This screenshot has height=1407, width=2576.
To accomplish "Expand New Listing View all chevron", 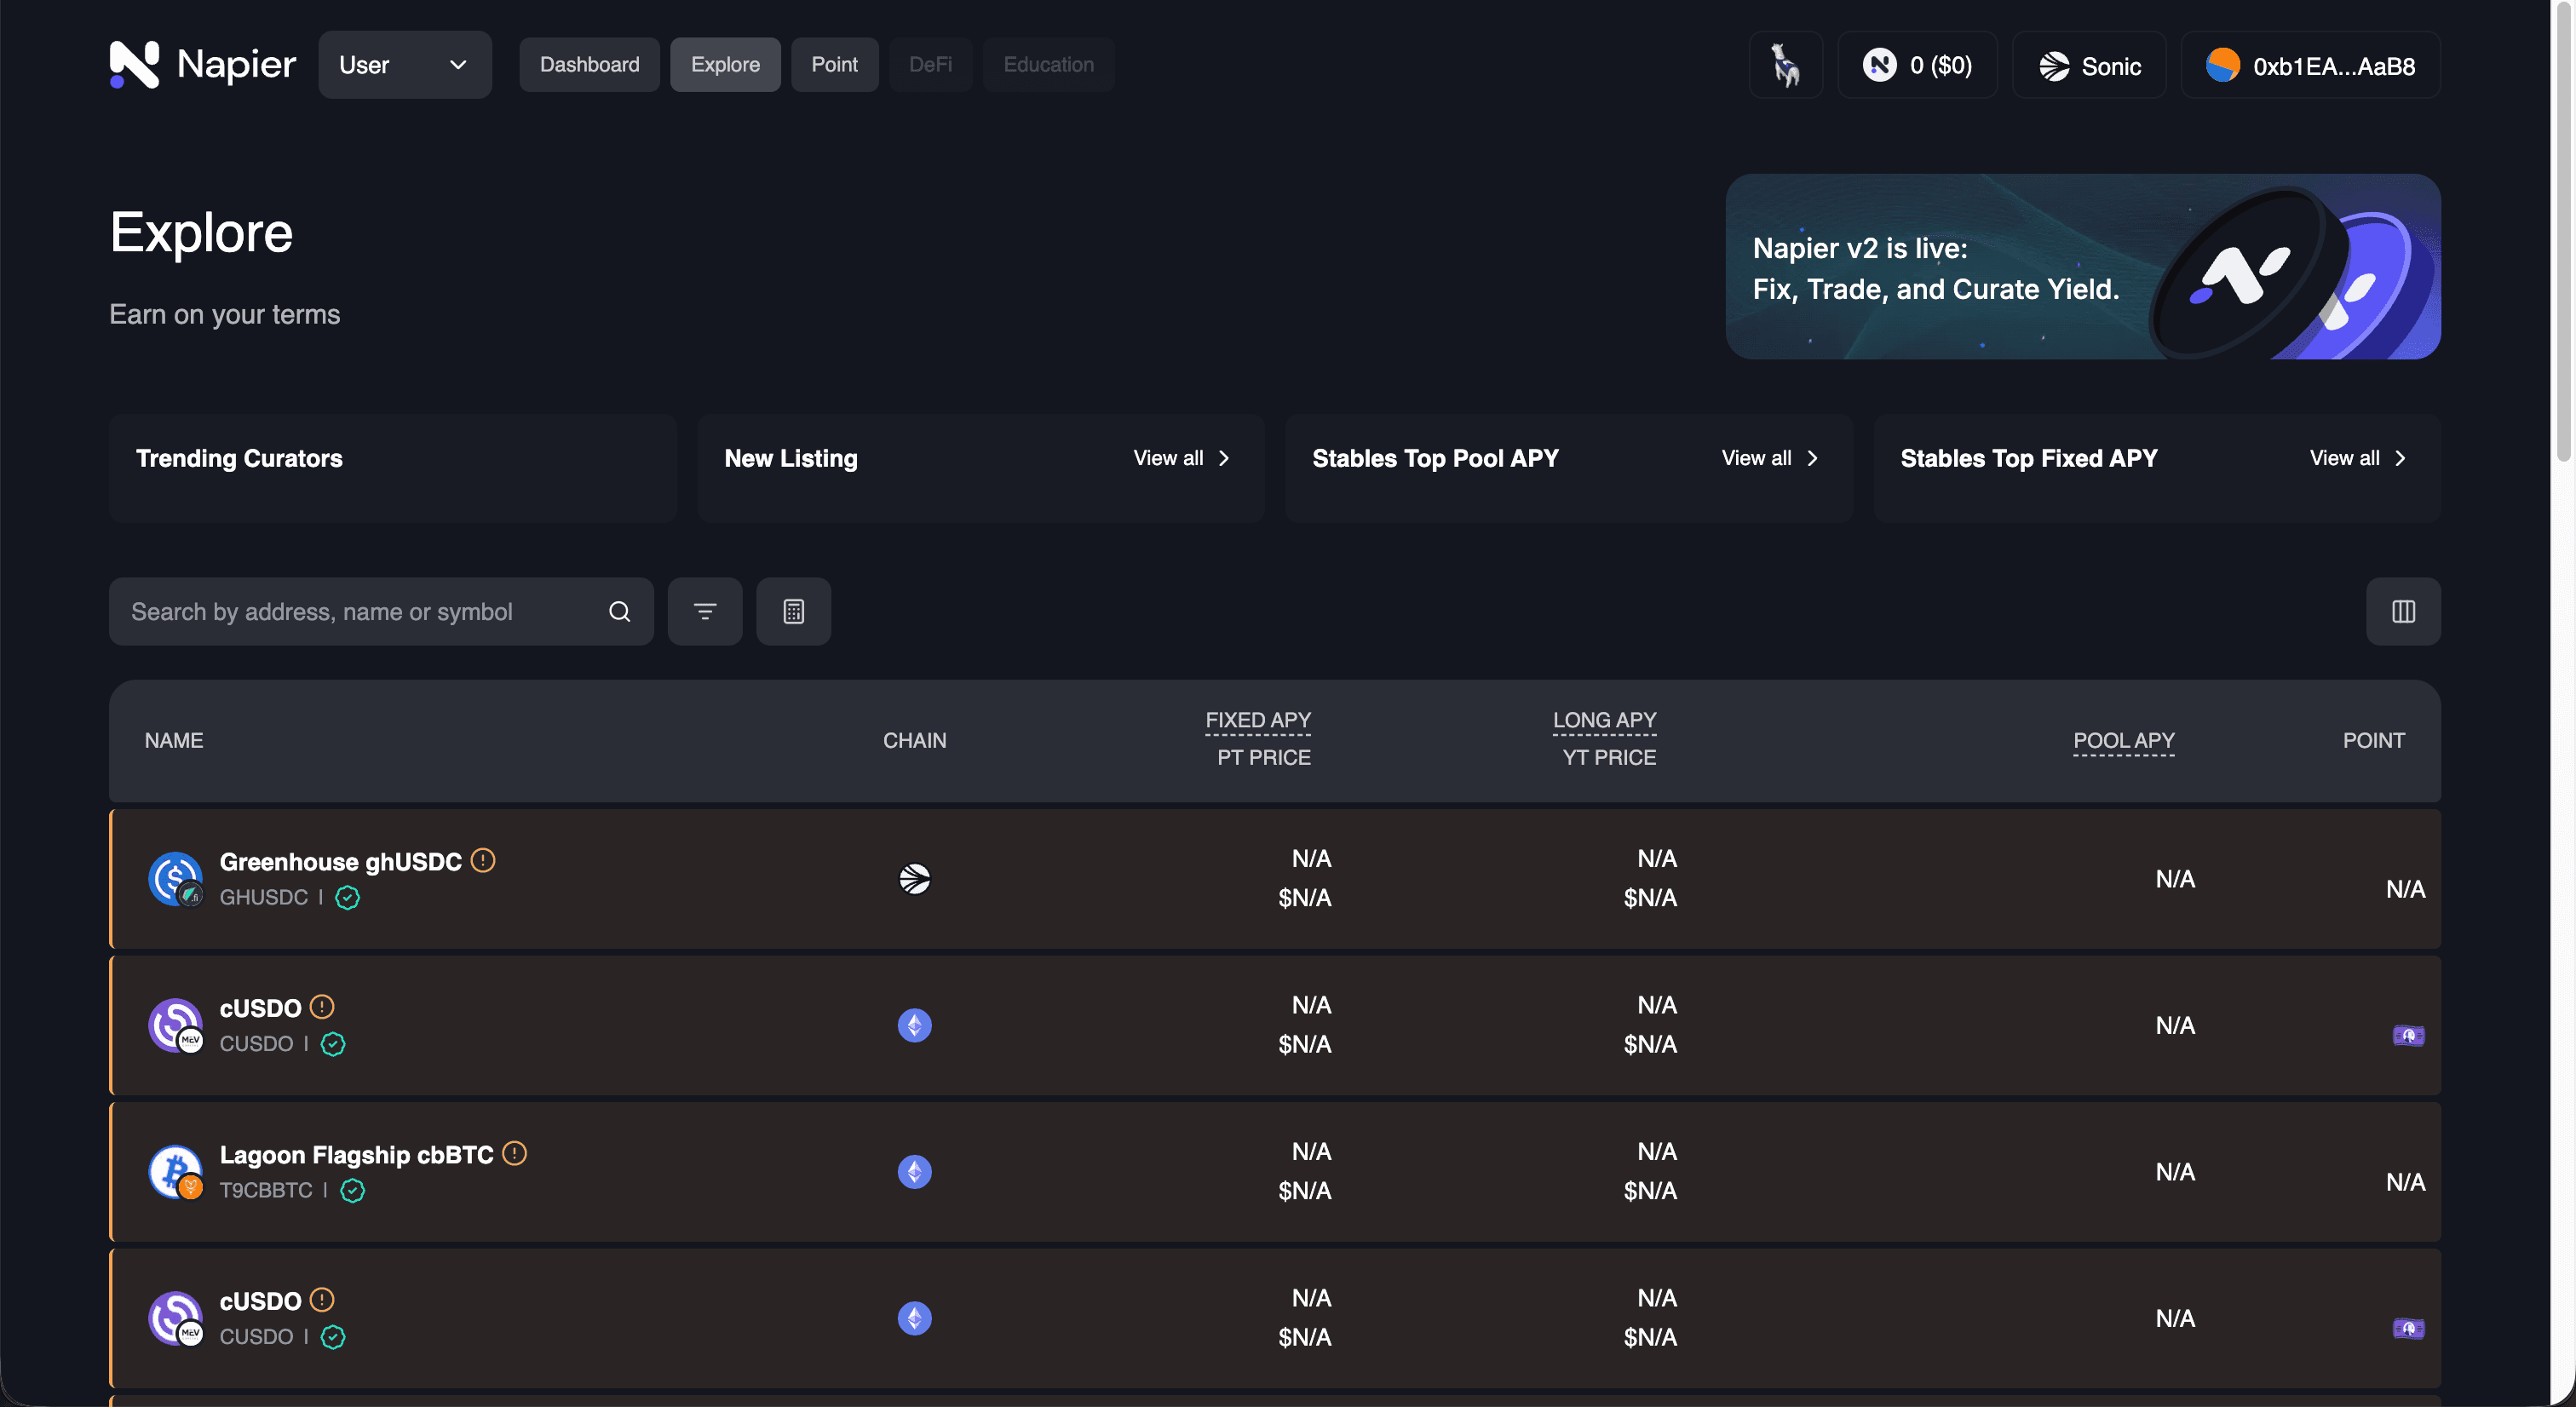I will 1224,458.
